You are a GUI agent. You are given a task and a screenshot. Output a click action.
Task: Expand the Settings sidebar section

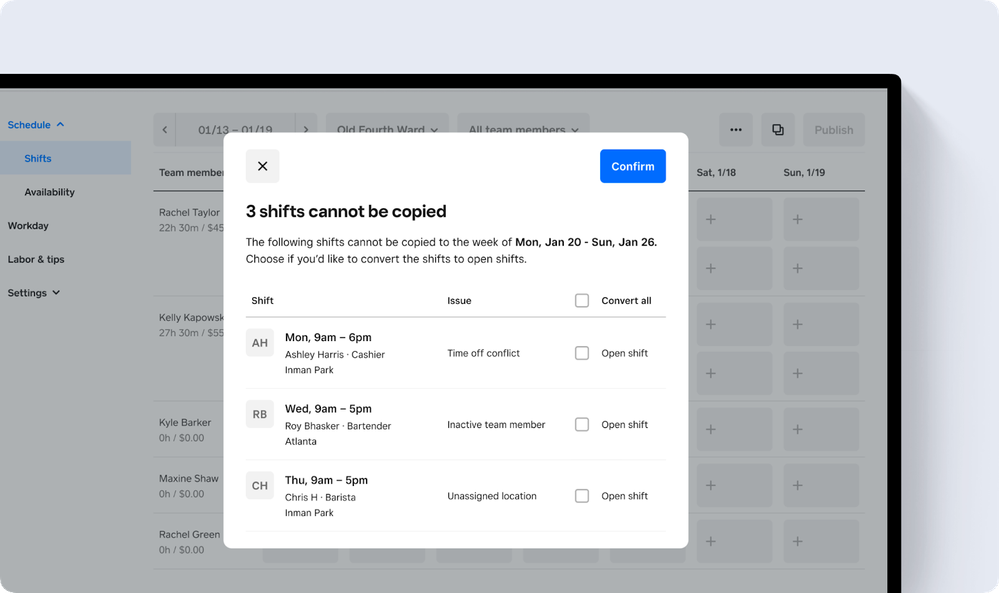click(34, 293)
